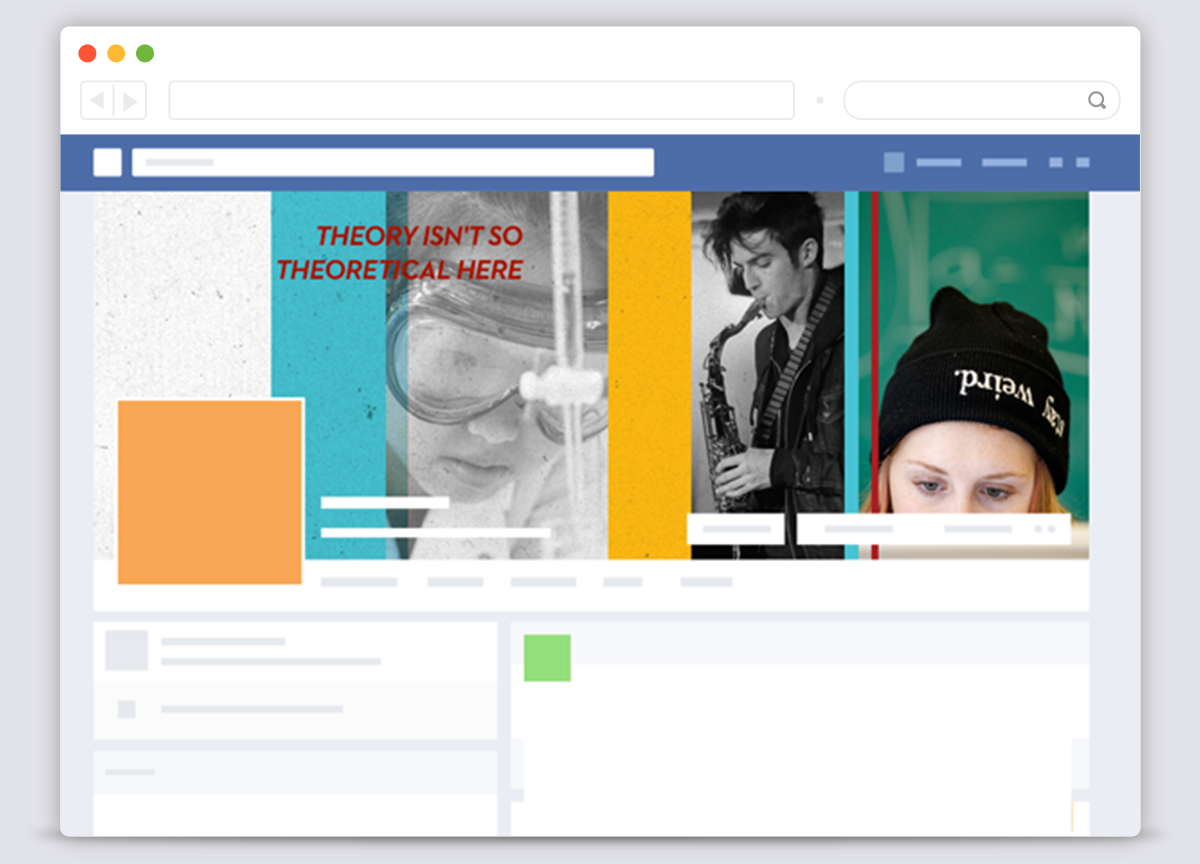This screenshot has height=864, width=1200.
Task: Click the browser back arrow button
Action: (x=97, y=100)
